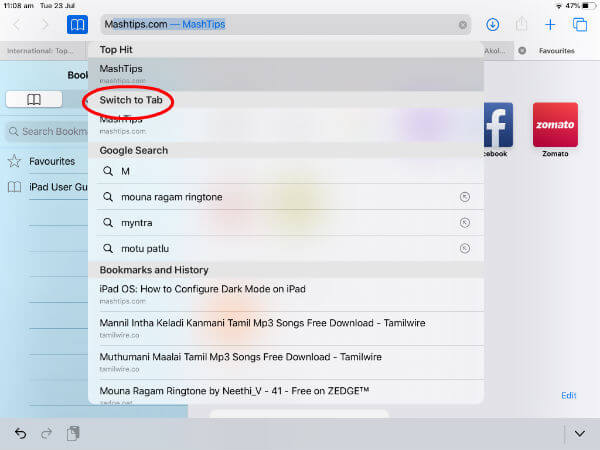Viewport: 600px width, 450px height.
Task: Tap the magnifier in Search Bookmarks field
Action: pyautogui.click(x=13, y=132)
